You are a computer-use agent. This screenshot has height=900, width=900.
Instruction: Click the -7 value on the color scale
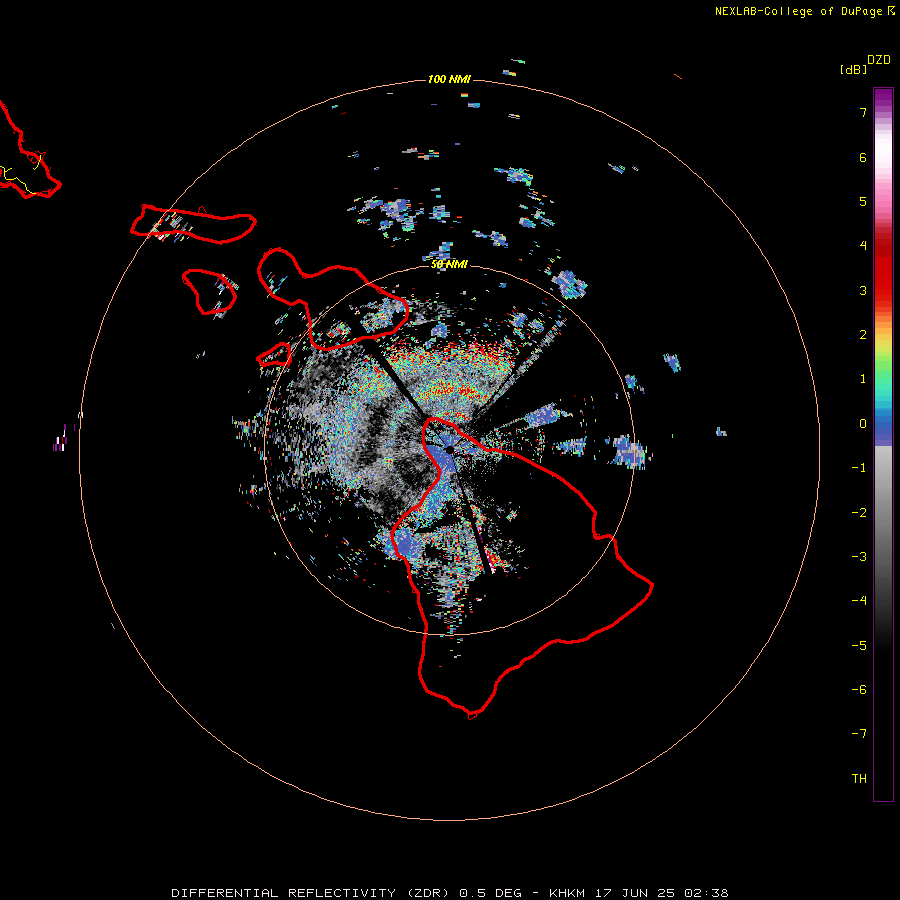[859, 734]
